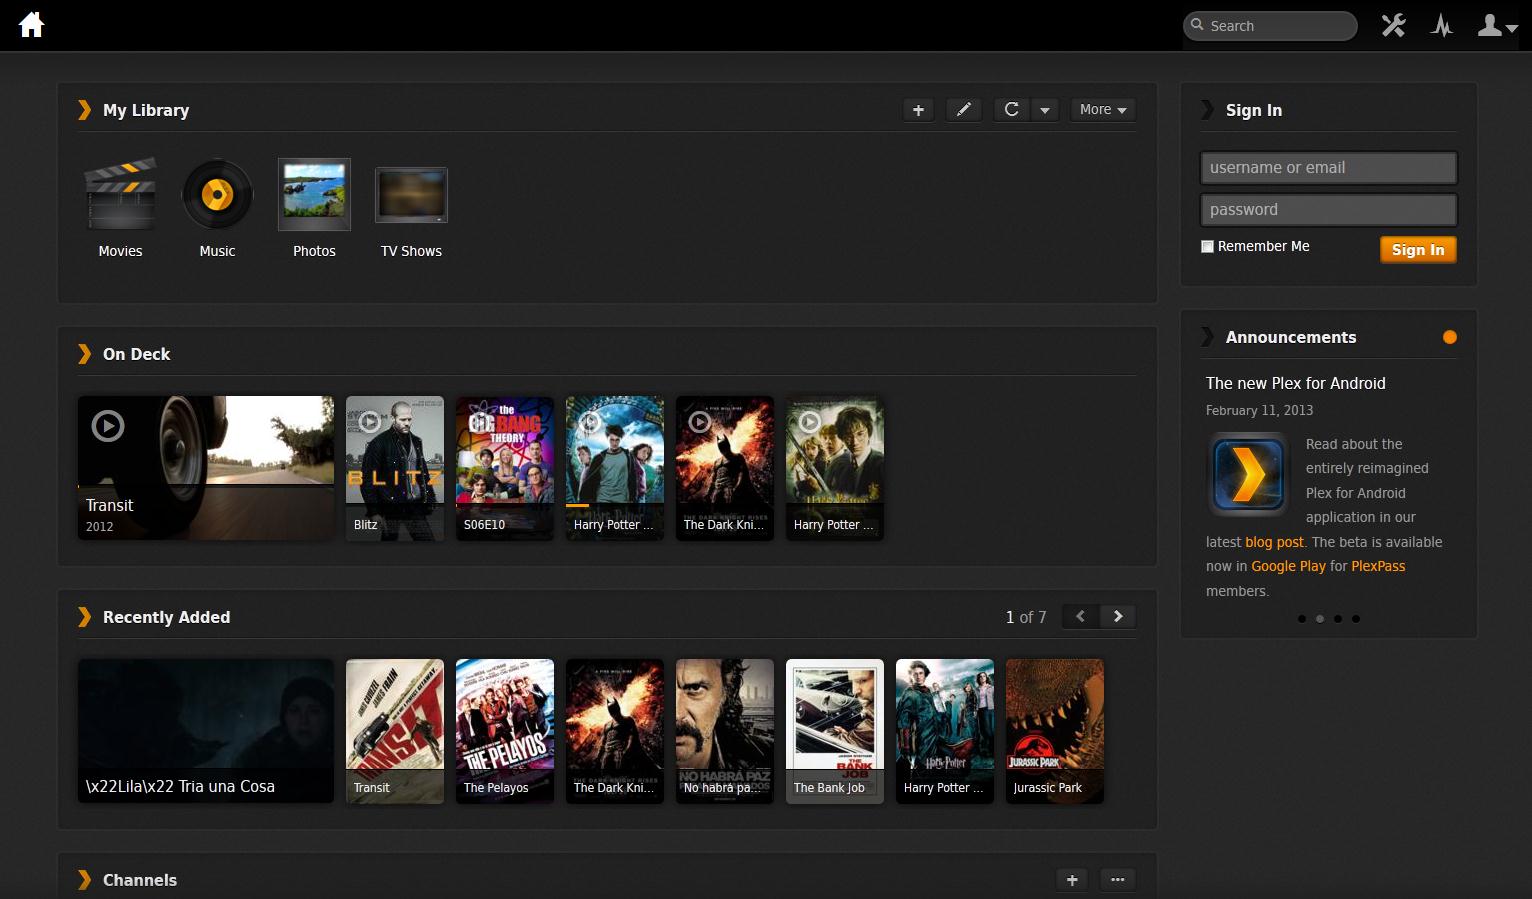Viewport: 1532px width, 899px height.
Task: Expand the More dropdown in My Library
Action: click(x=1103, y=110)
